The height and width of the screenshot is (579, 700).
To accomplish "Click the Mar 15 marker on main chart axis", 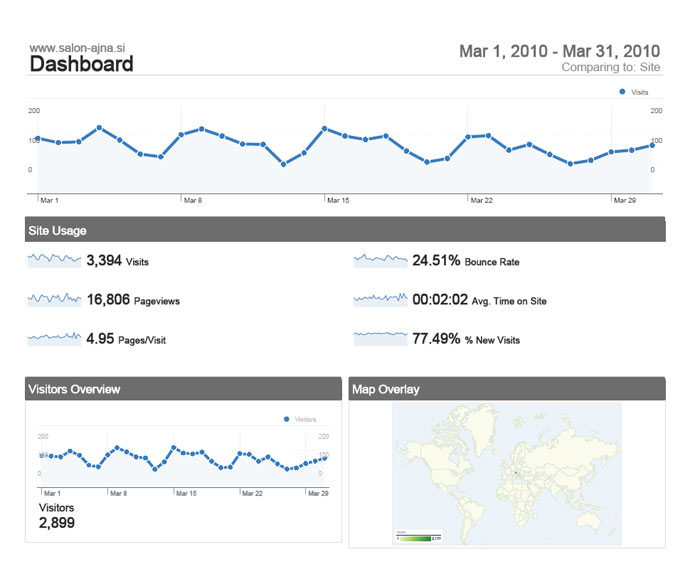I will pos(338,200).
